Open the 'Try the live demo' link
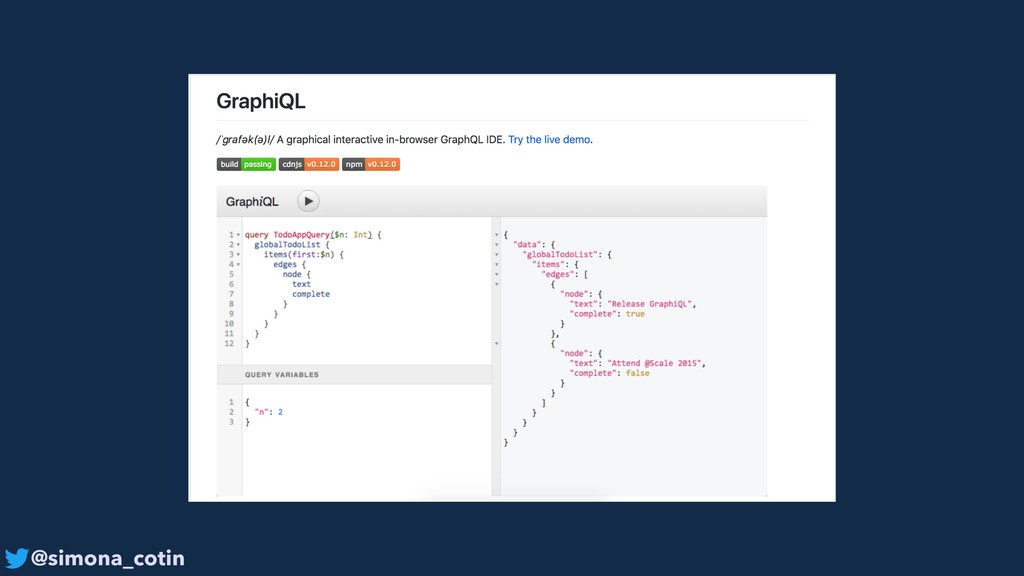The height and width of the screenshot is (576, 1024). 549,140
